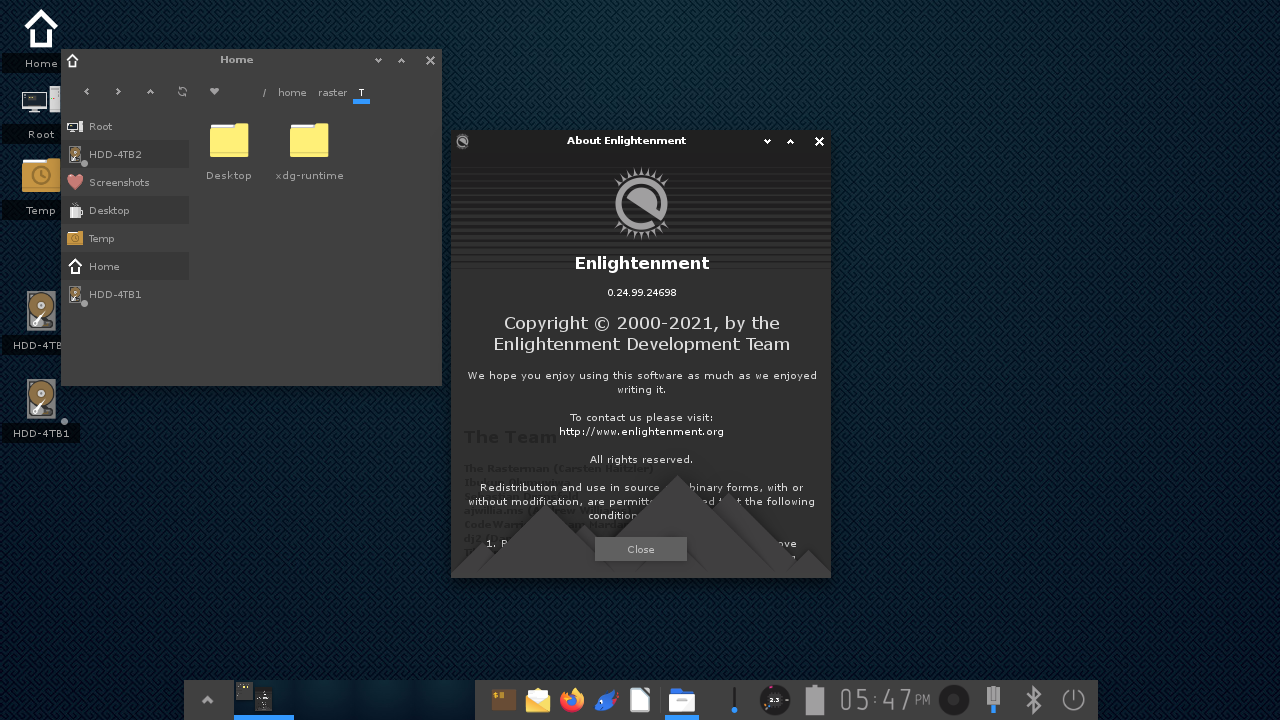Open the document writer from the shelf

pos(640,700)
